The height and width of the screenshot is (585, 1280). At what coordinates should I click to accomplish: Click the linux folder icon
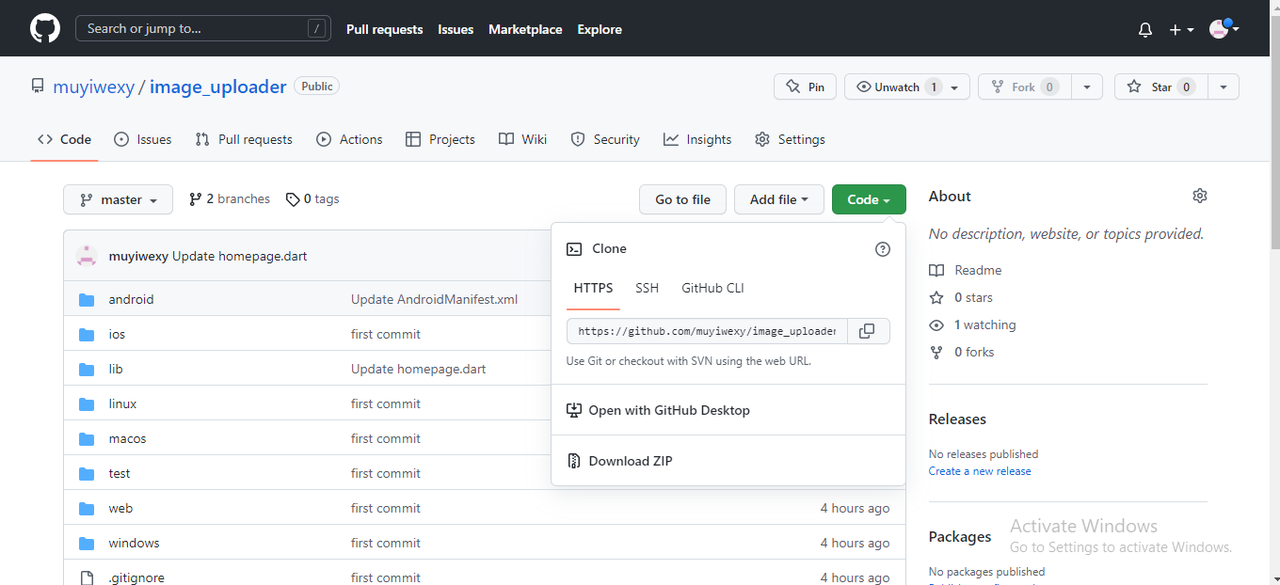tap(87, 404)
